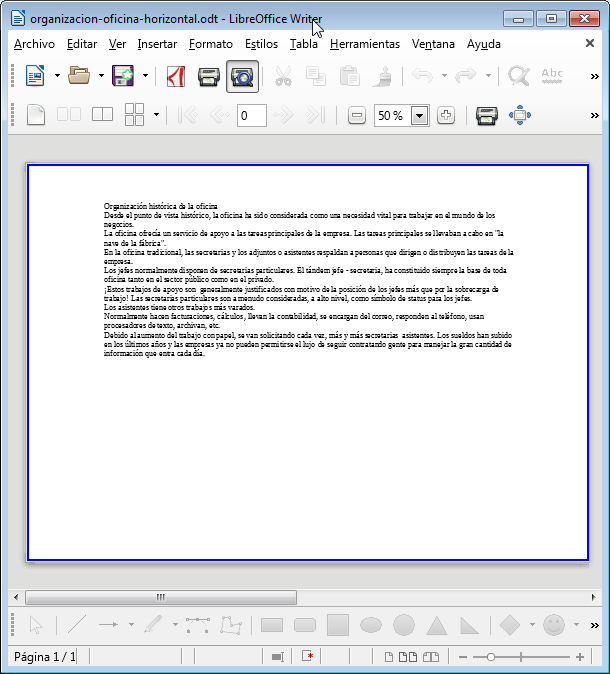Click the horizontal scrollbar thumb
Image resolution: width=610 pixels, height=674 pixels.
tap(161, 597)
